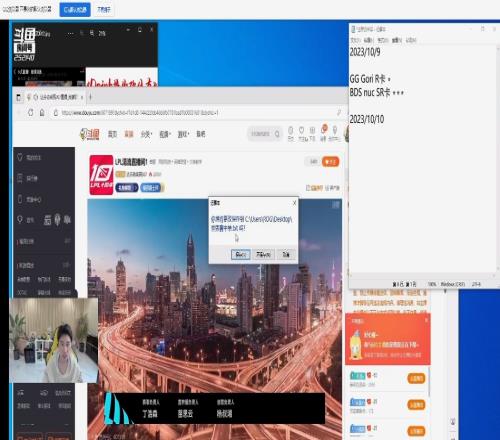Screen dimensions: 500x440
Task: Click the LPL 10 streamer avatar
Action: coord(101,175)
